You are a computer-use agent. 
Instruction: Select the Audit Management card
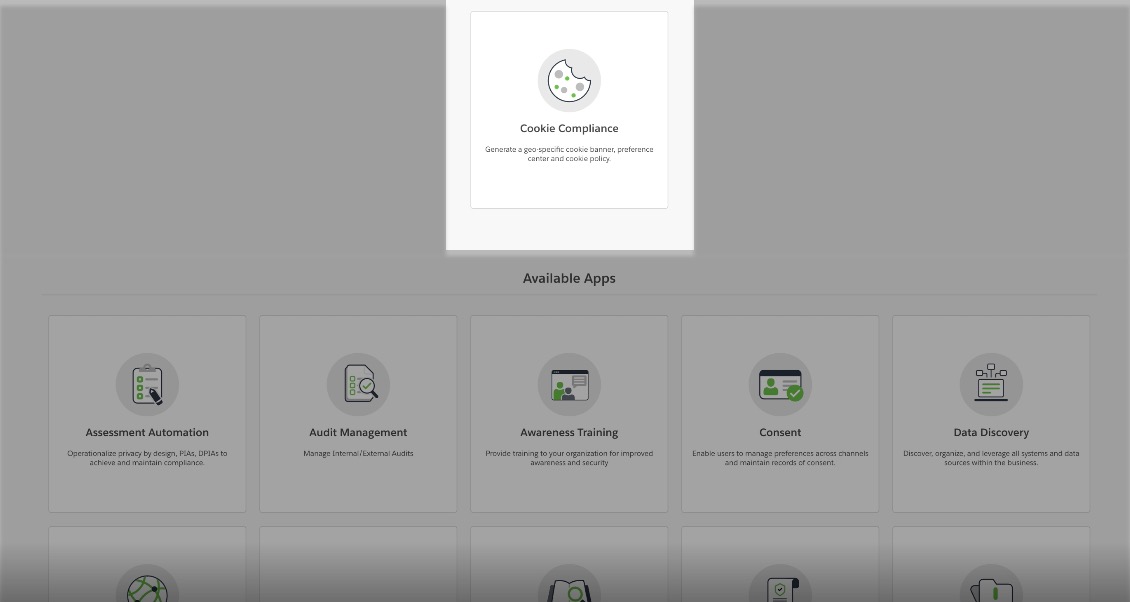tap(358, 414)
